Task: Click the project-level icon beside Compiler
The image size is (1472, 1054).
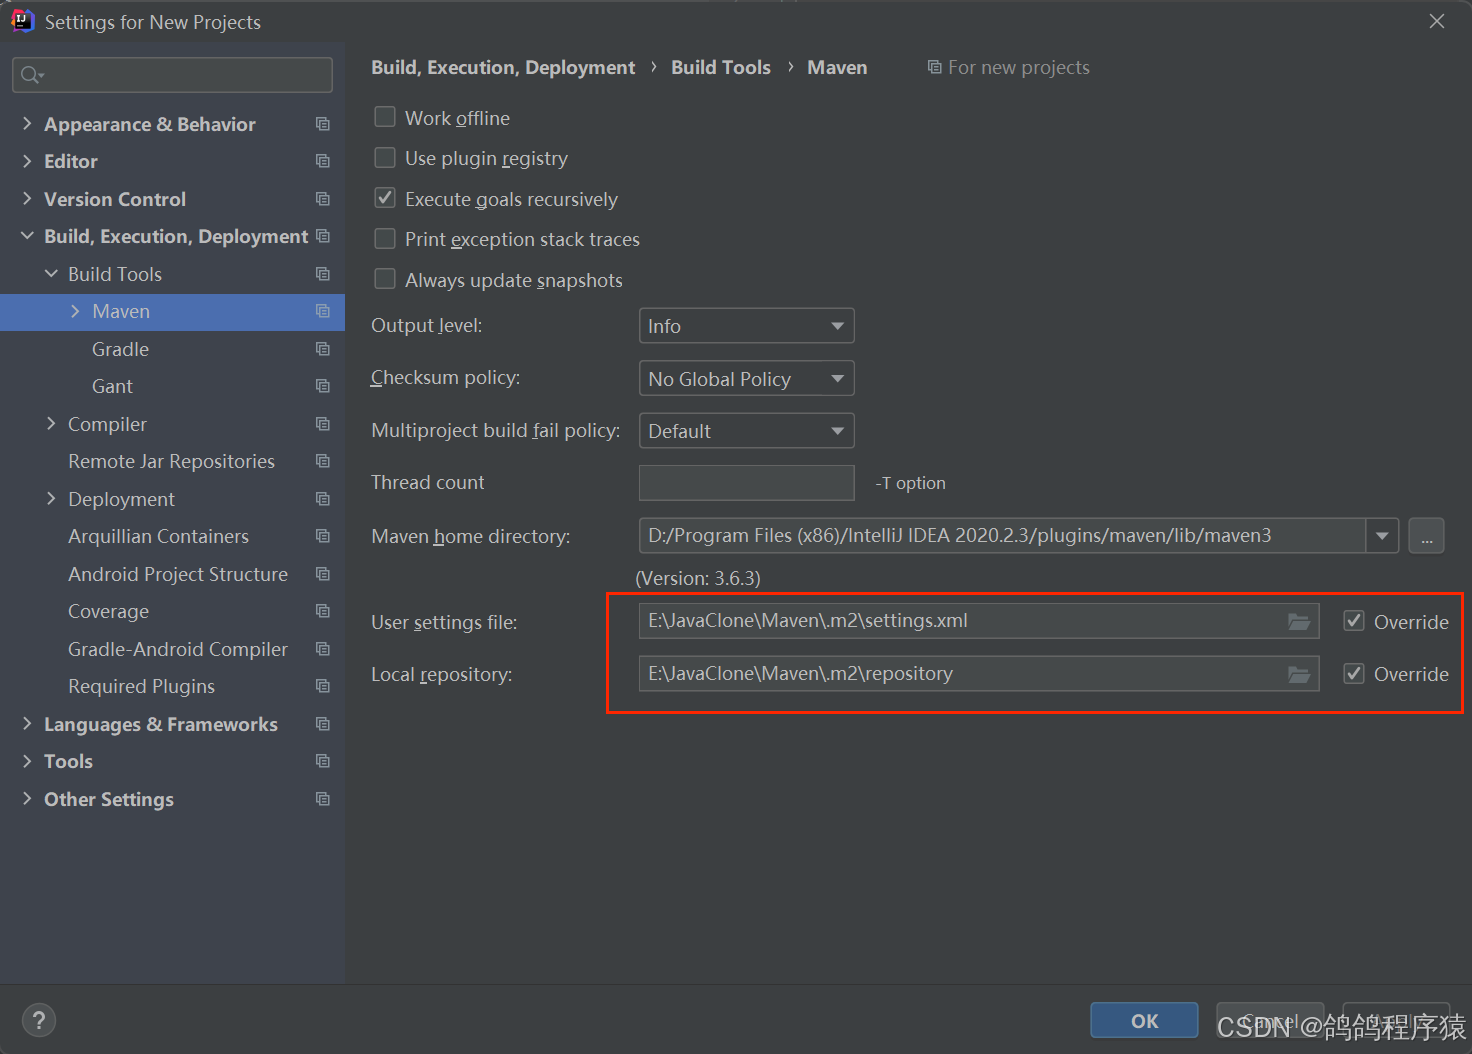Action: point(322,424)
